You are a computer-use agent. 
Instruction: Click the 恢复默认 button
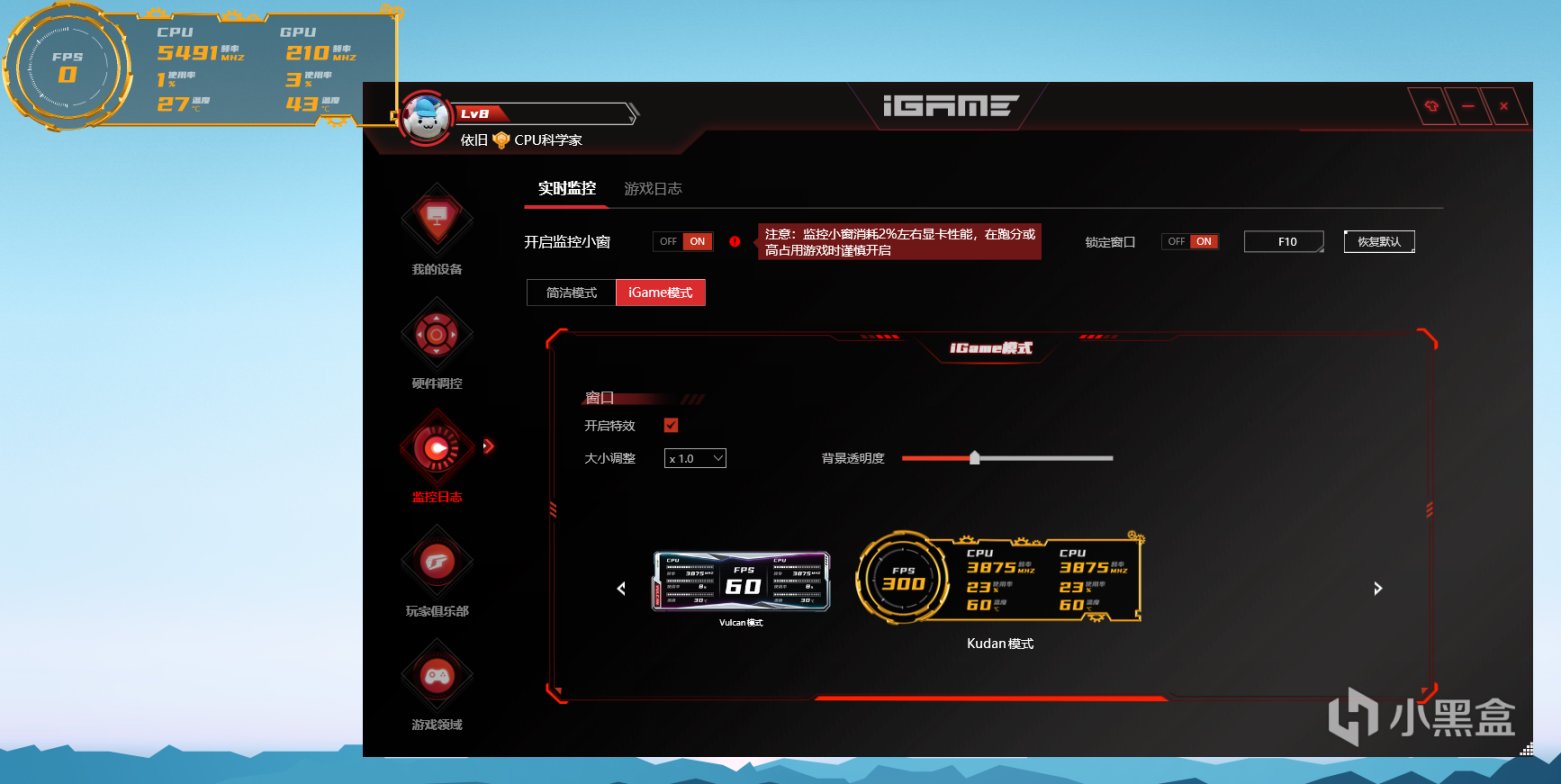tap(1379, 241)
